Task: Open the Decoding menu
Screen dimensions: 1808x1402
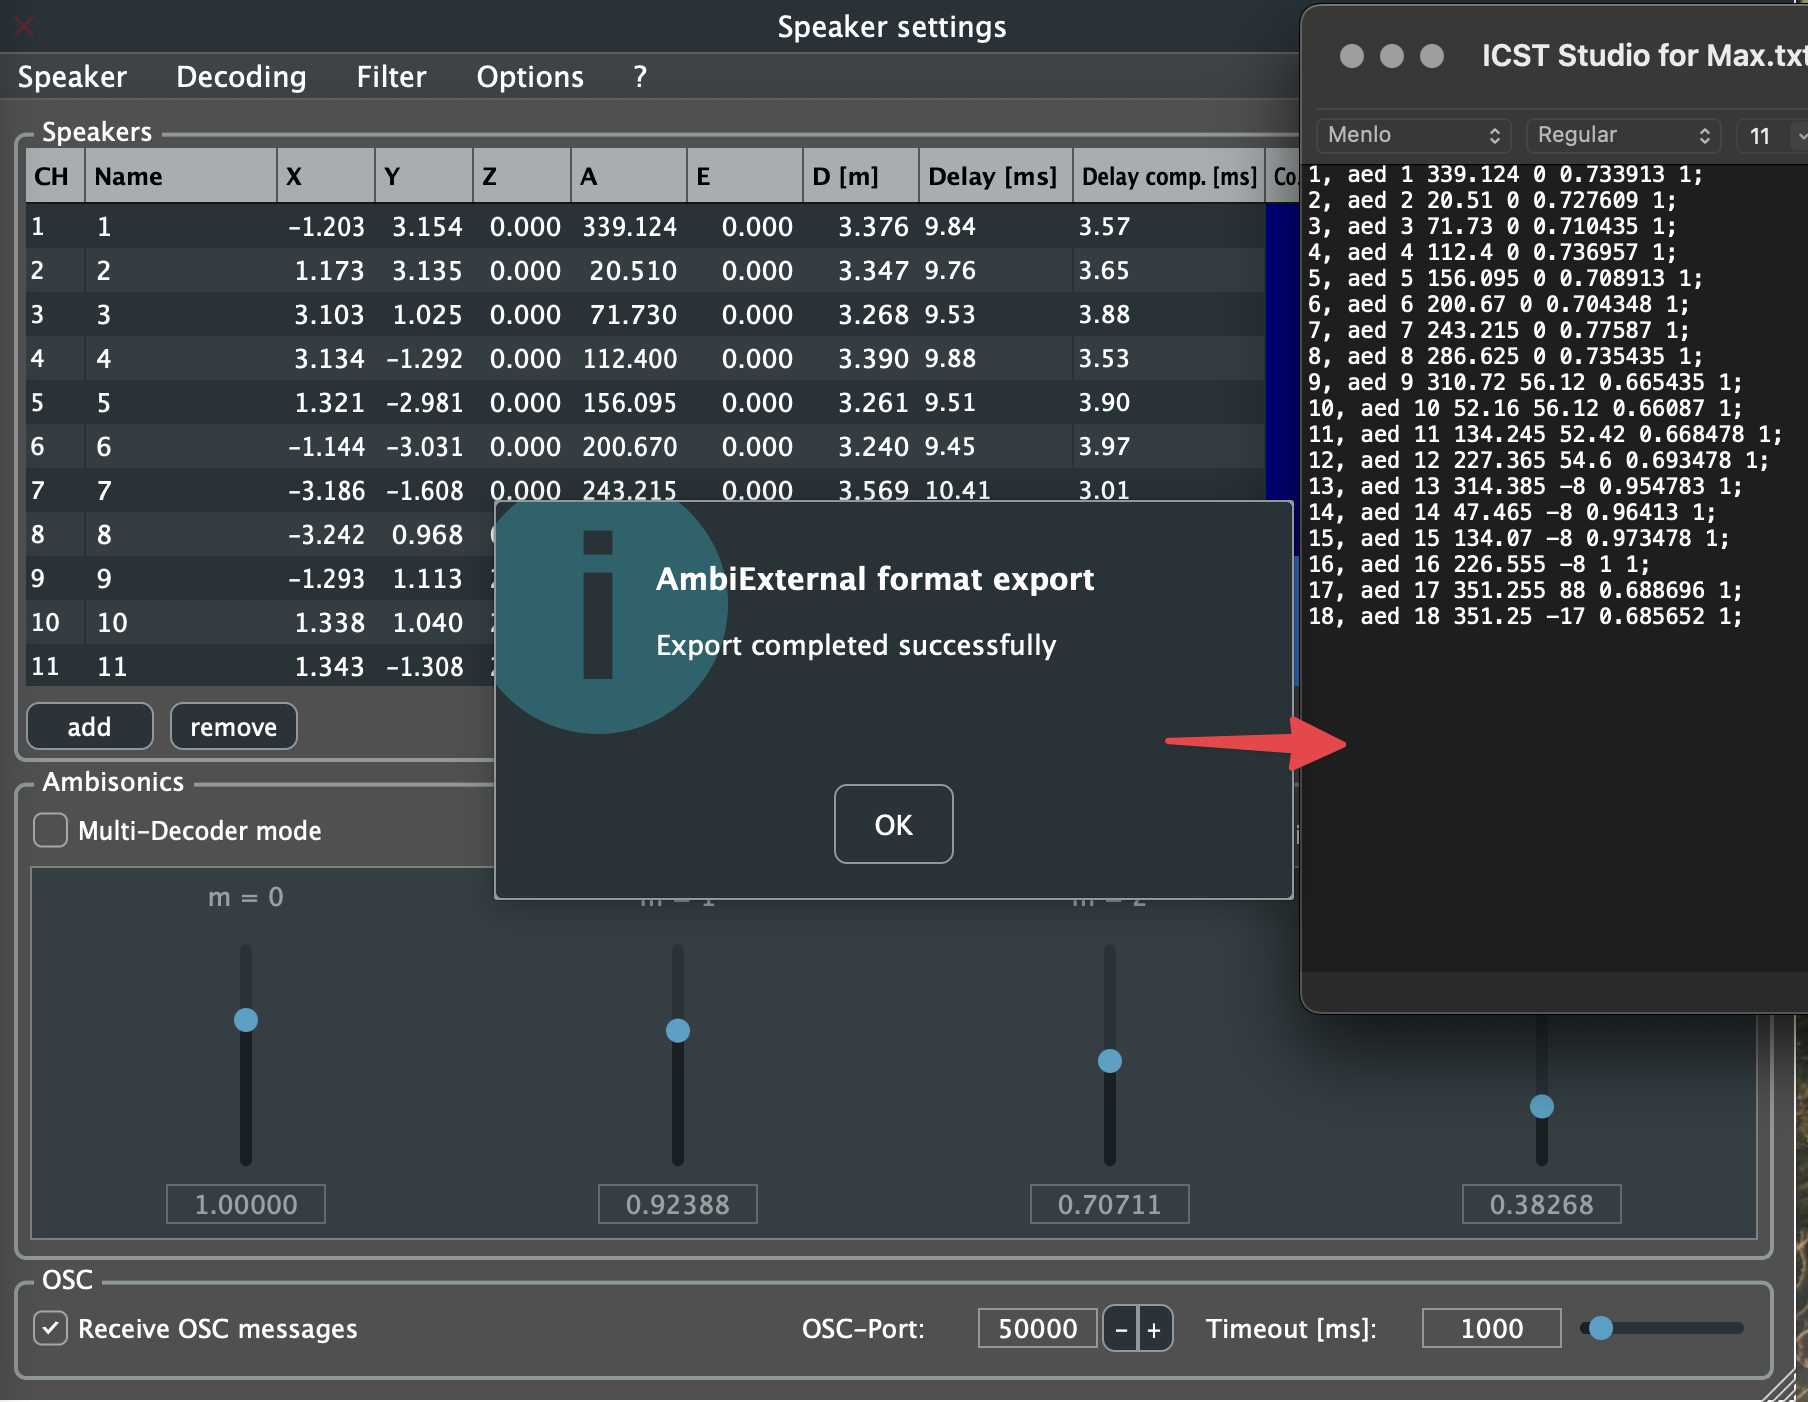Action: [241, 77]
